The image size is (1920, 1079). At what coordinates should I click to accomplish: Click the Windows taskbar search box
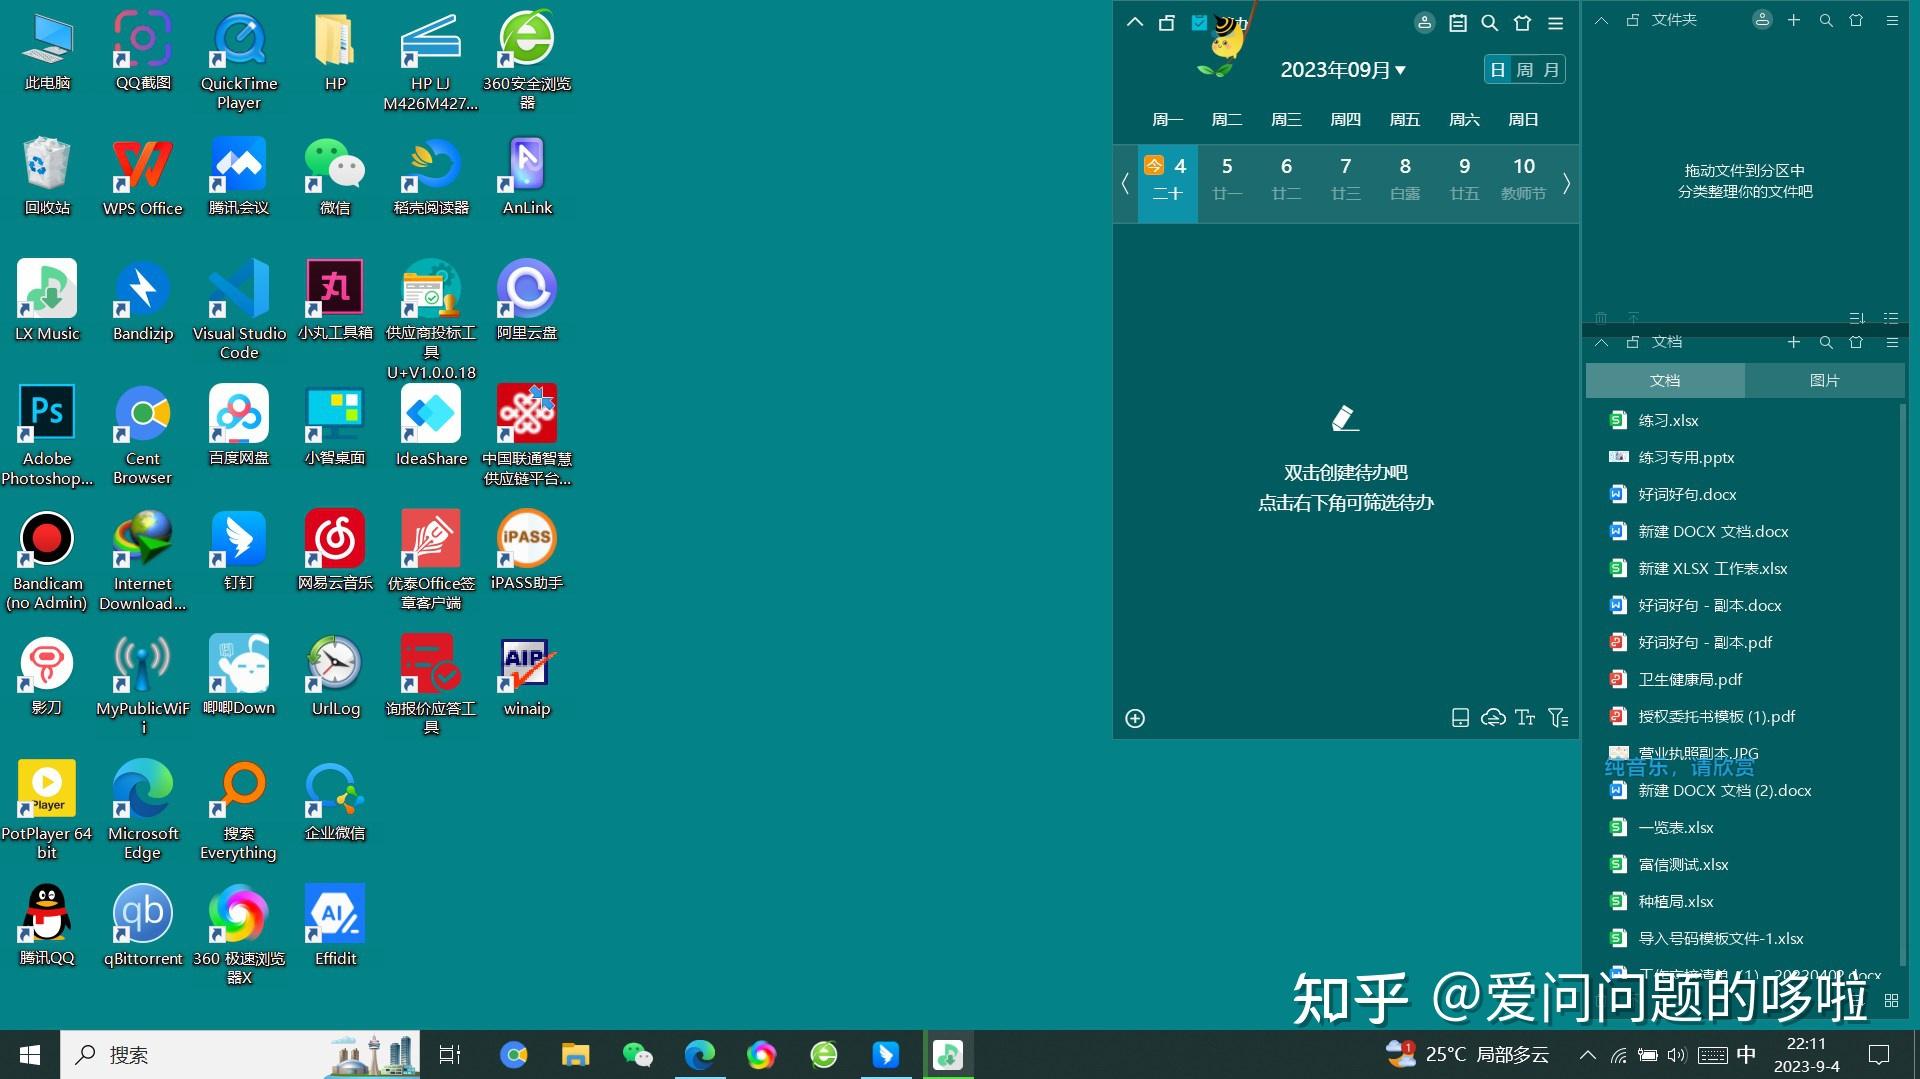coord(200,1055)
